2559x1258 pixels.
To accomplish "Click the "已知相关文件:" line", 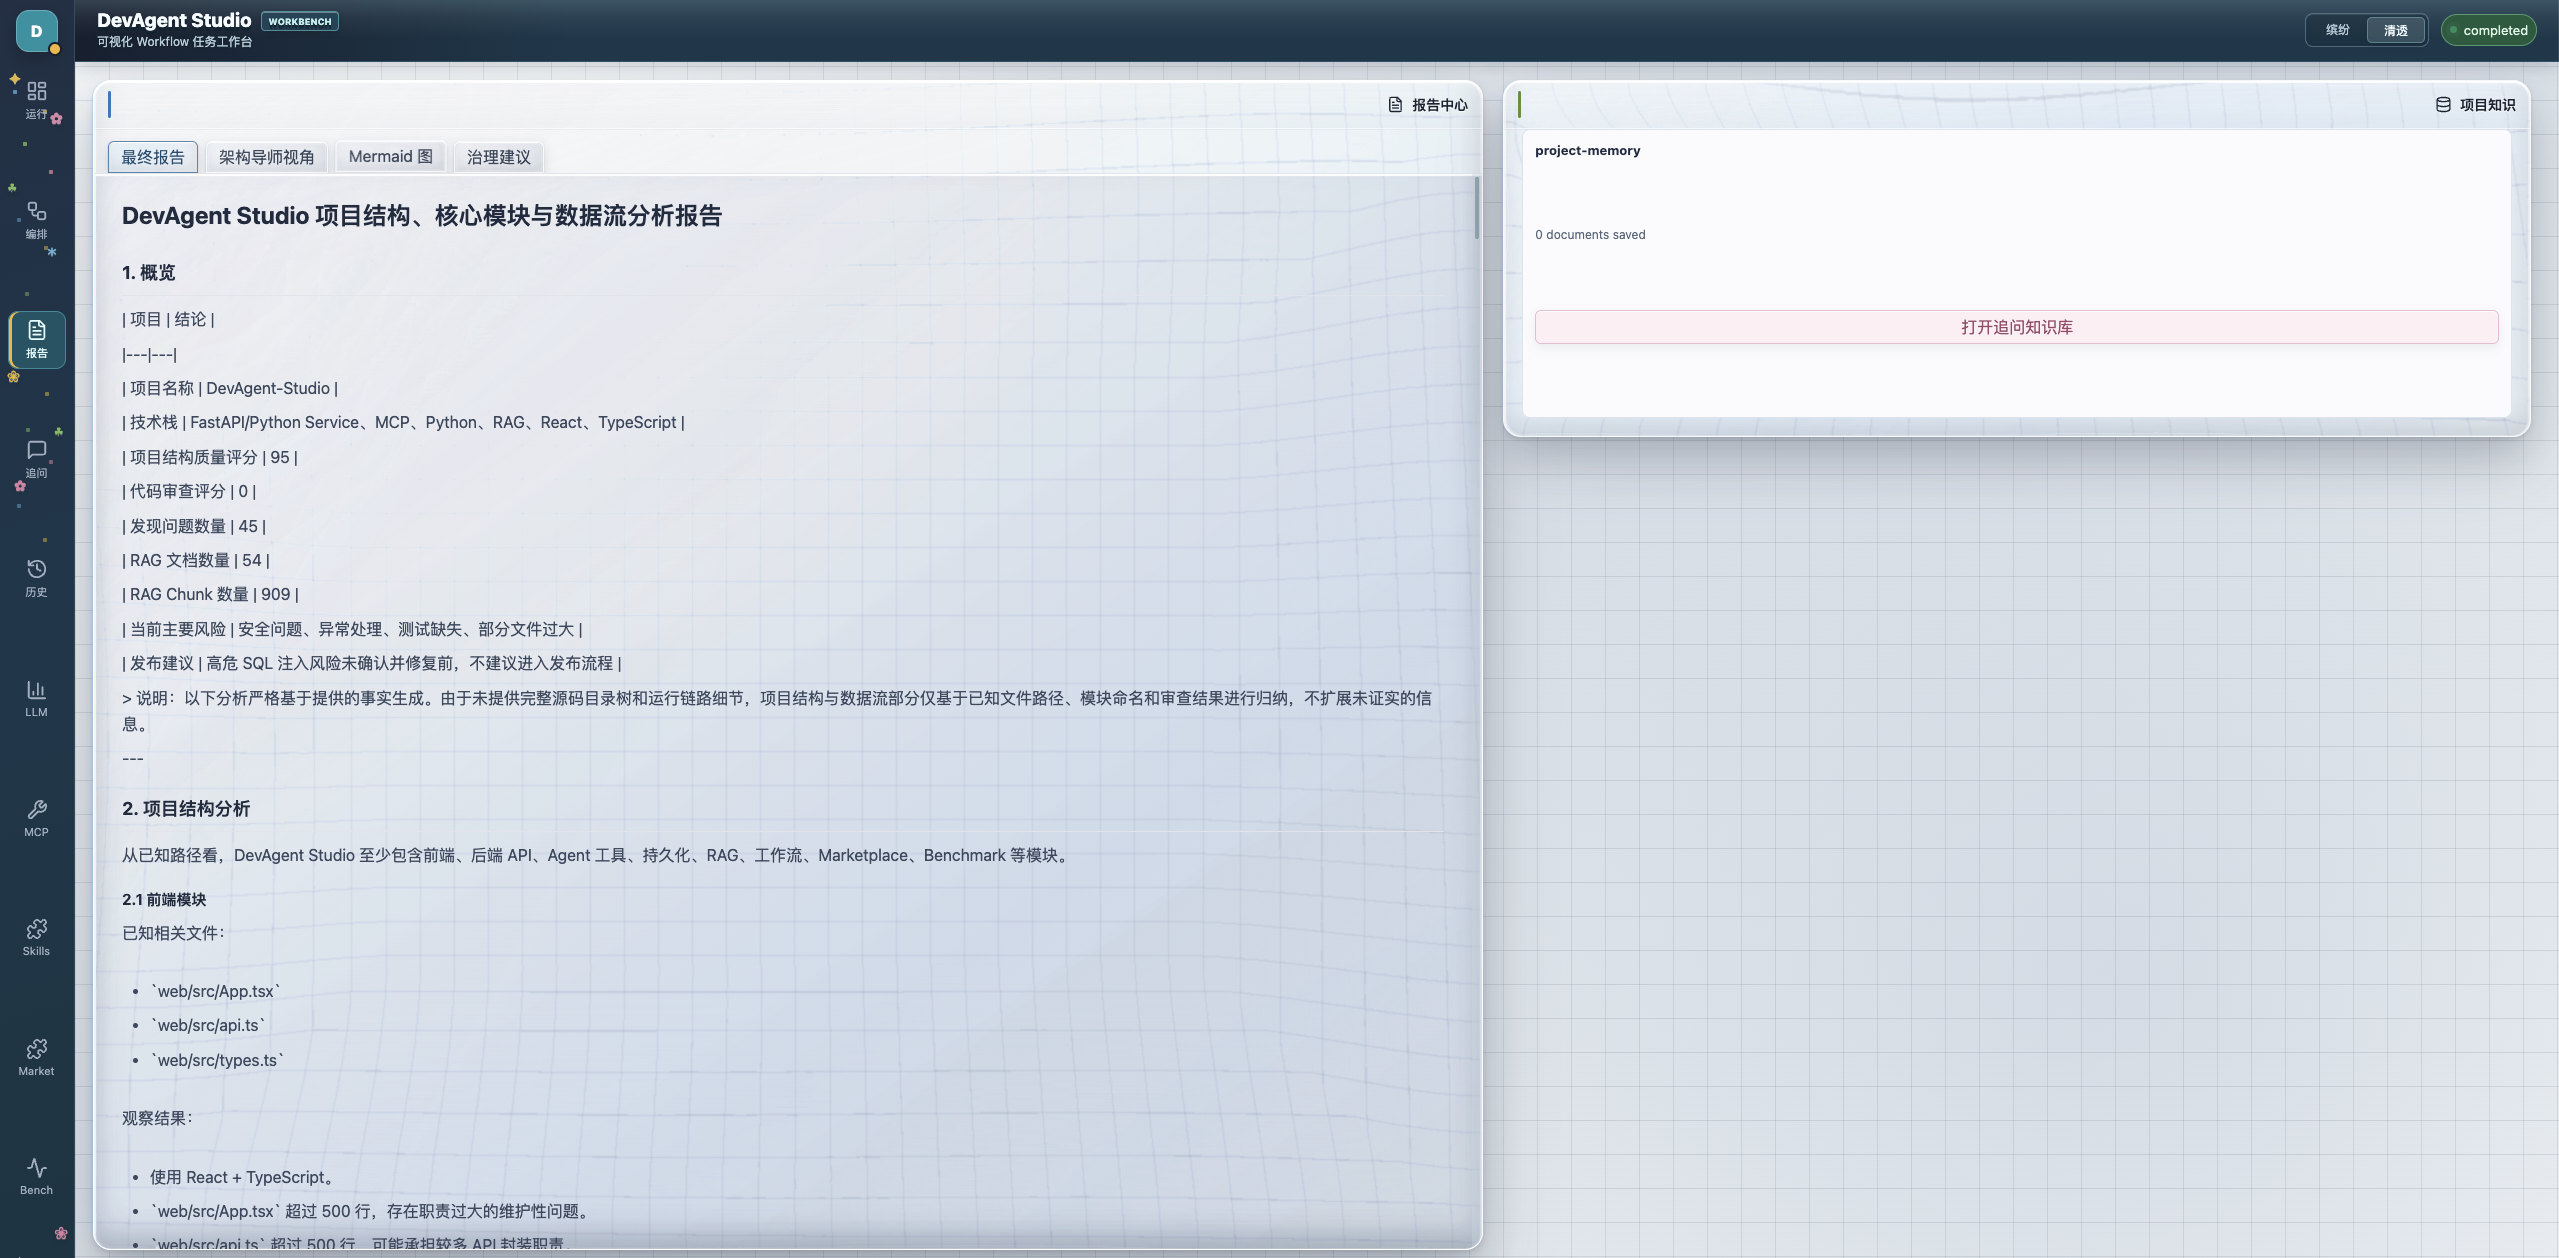I will 173,934.
